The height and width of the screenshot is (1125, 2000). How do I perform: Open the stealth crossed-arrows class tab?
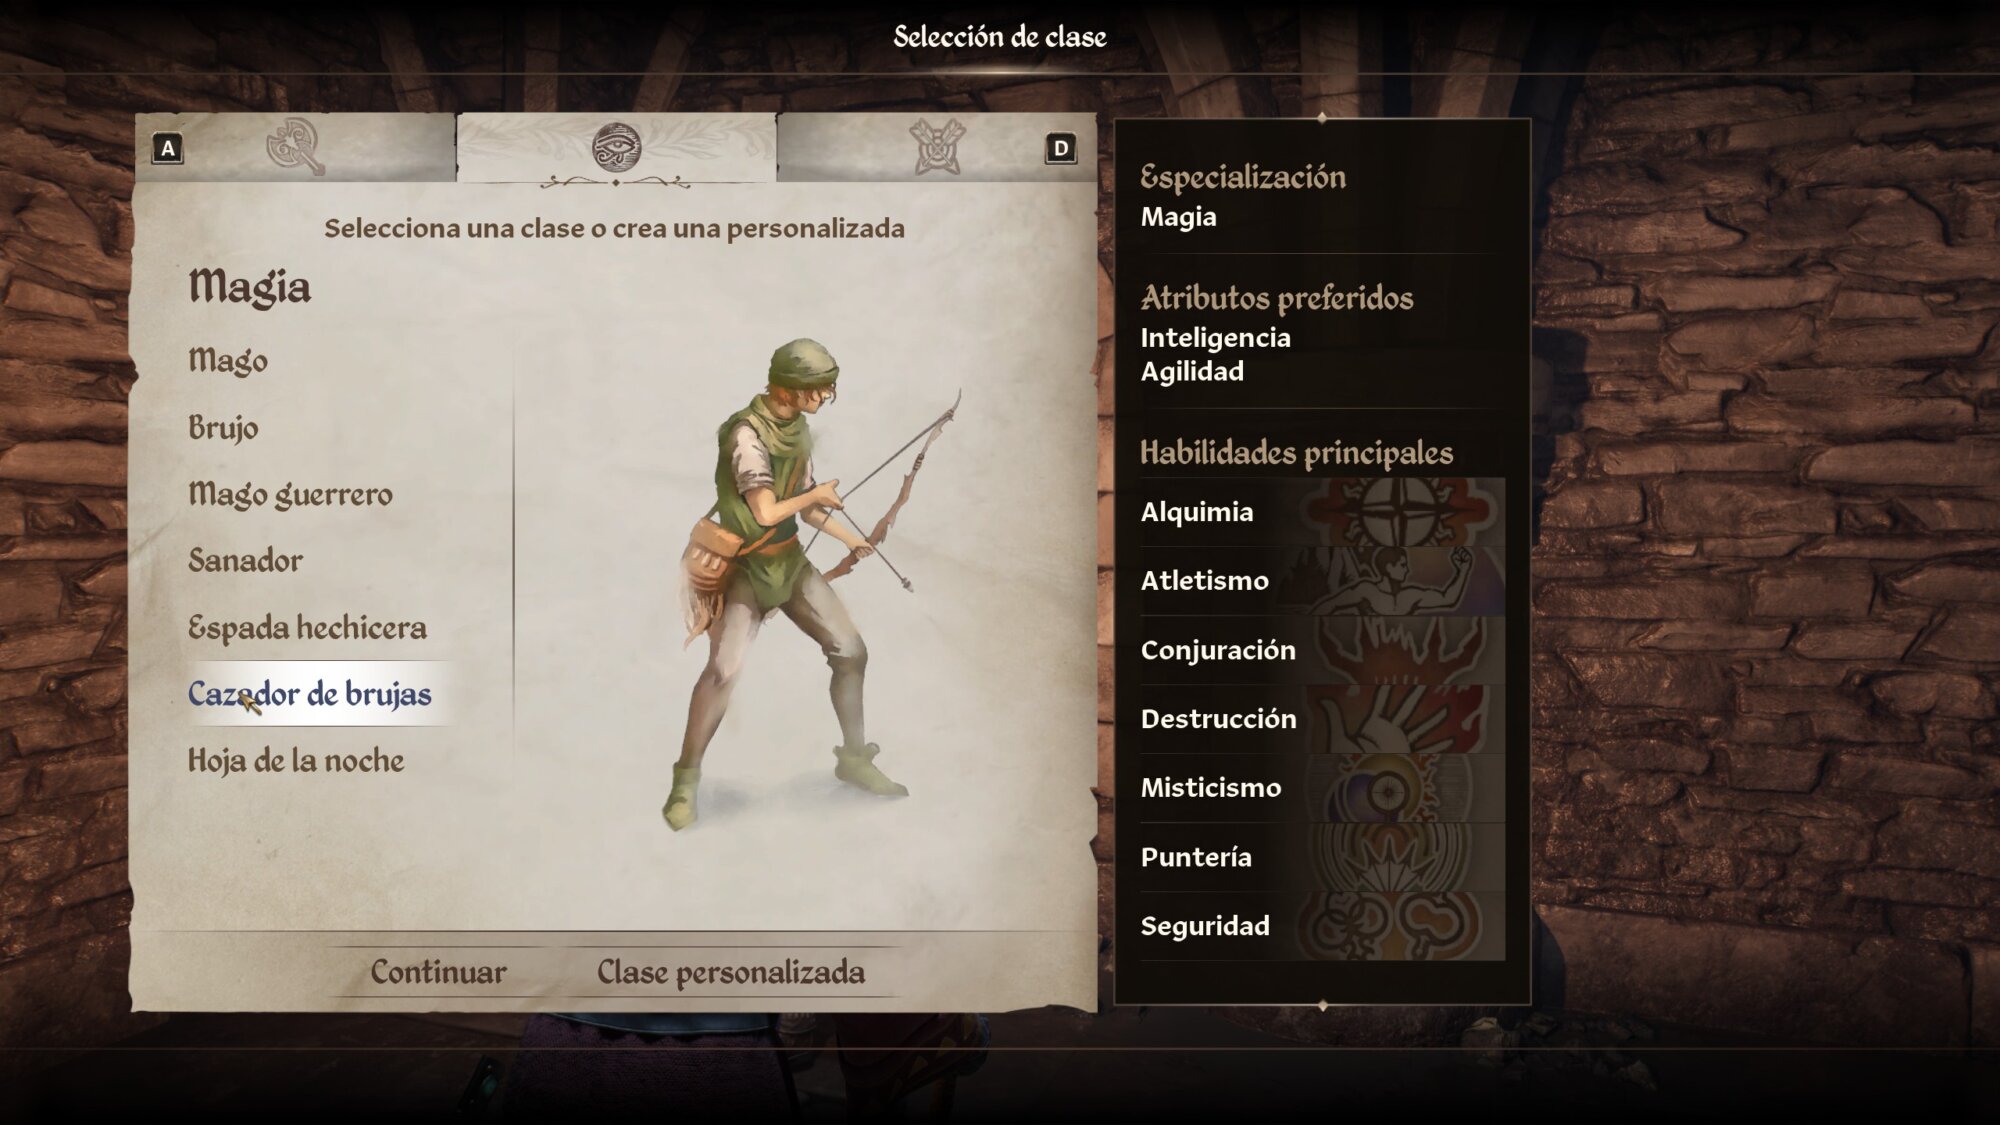[x=936, y=147]
